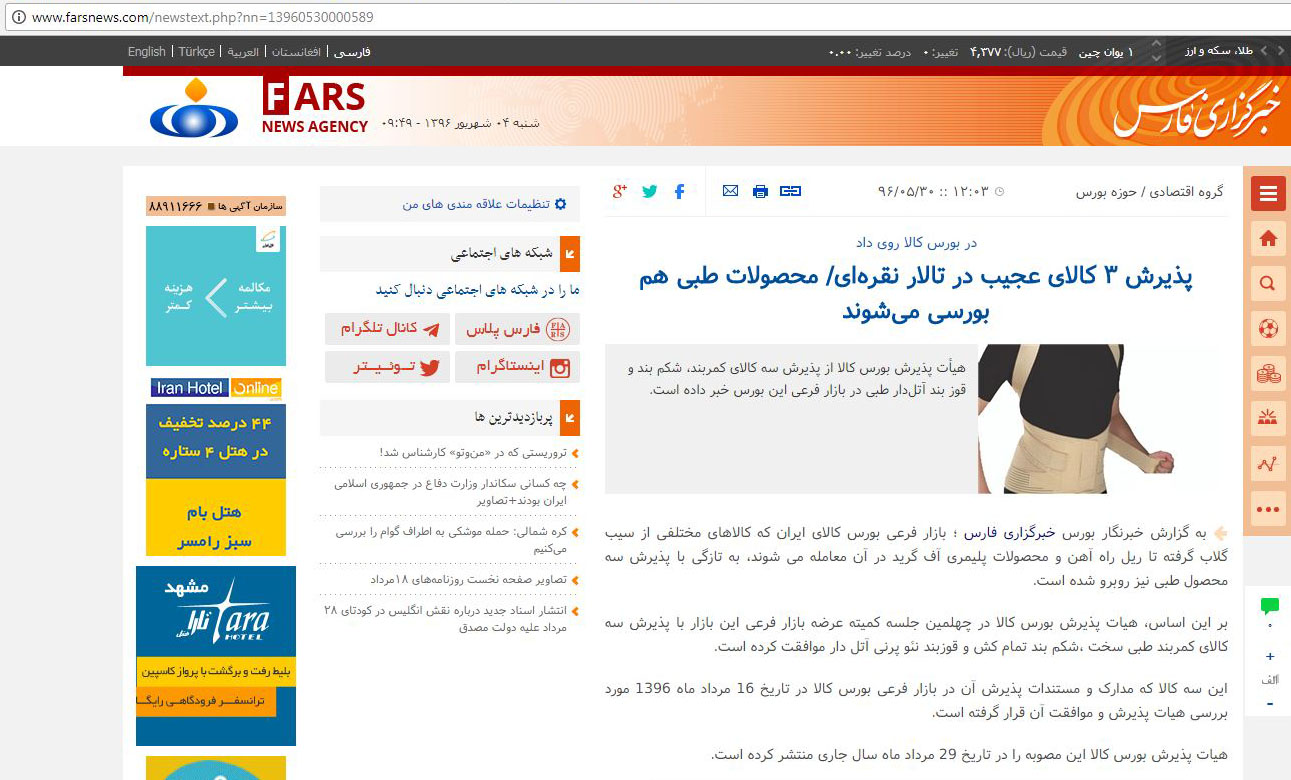Switch site language to العربية
The image size is (1291, 780).
click(x=243, y=52)
